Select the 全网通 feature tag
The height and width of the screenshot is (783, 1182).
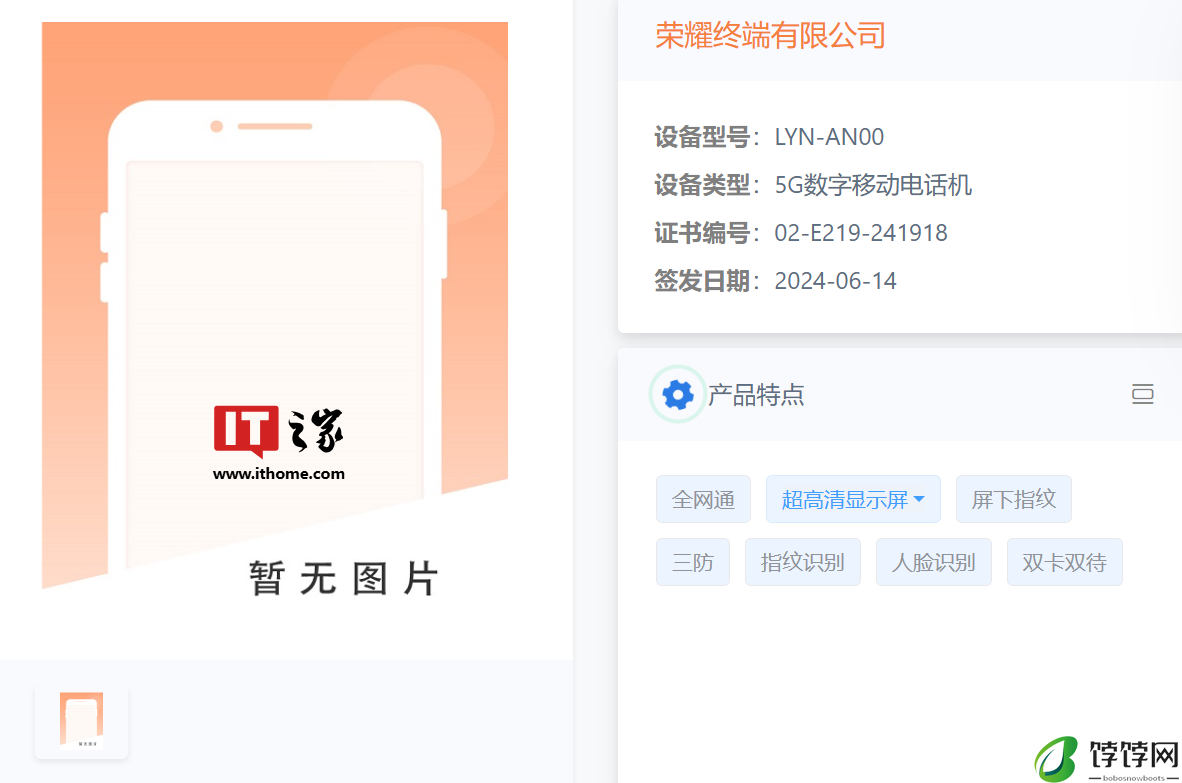point(703,499)
